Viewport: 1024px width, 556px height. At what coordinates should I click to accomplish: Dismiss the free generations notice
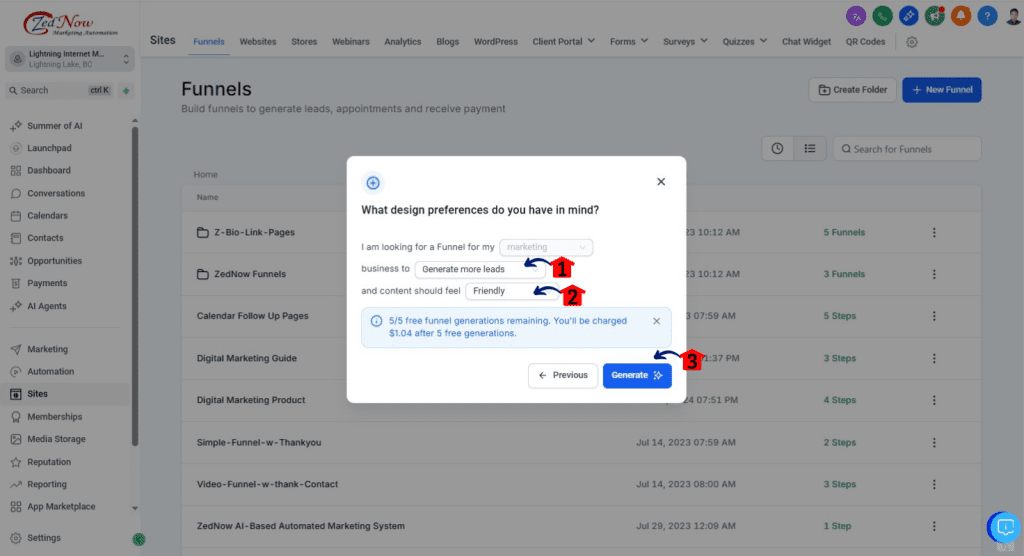tap(656, 321)
